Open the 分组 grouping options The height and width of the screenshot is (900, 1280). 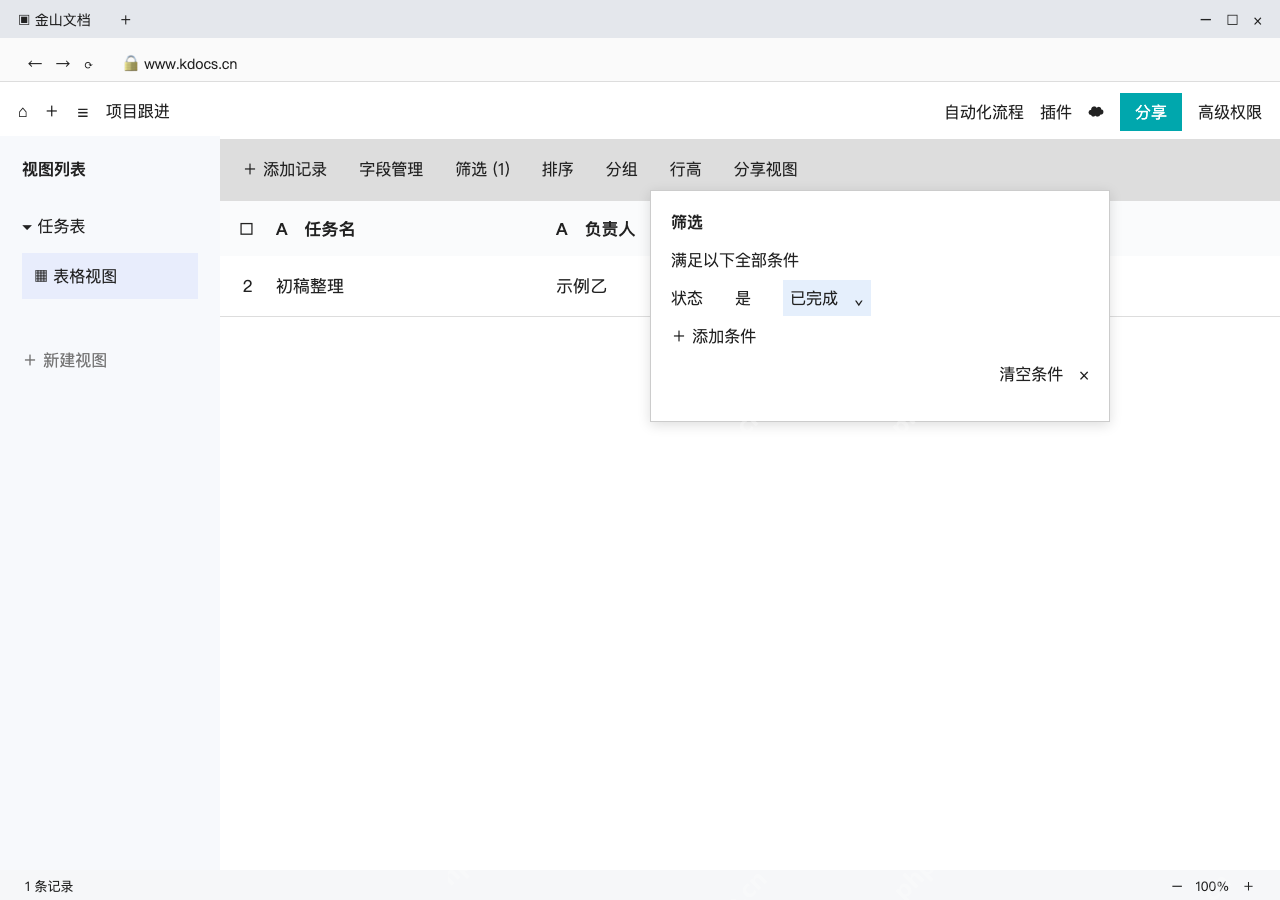[622, 170]
